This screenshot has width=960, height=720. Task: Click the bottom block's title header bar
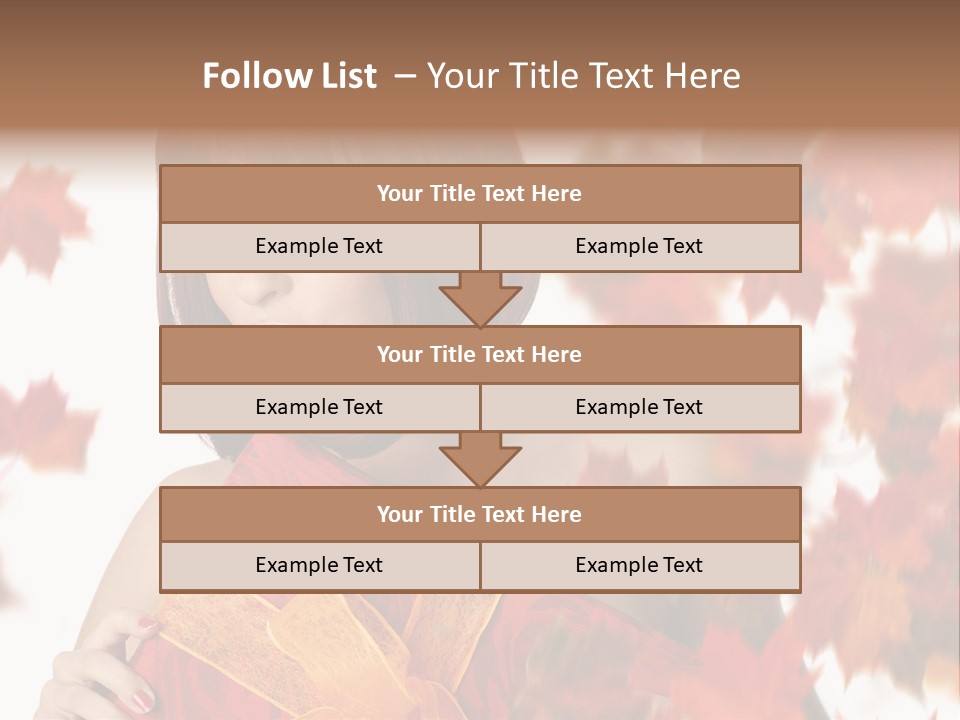[x=479, y=514]
